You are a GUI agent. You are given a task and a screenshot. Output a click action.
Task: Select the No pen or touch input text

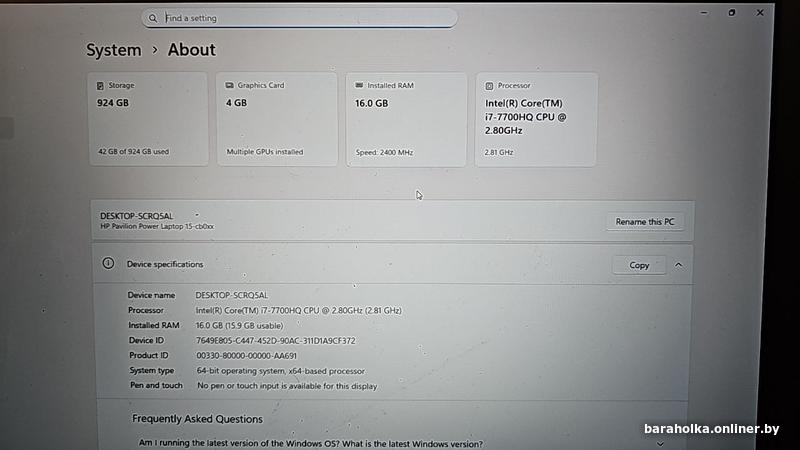pyautogui.click(x=287, y=386)
